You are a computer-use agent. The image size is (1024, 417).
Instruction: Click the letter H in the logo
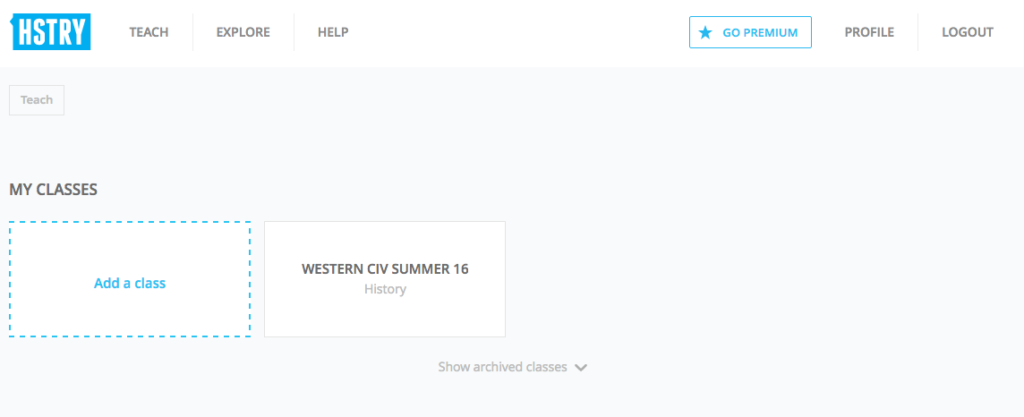[x=22, y=32]
